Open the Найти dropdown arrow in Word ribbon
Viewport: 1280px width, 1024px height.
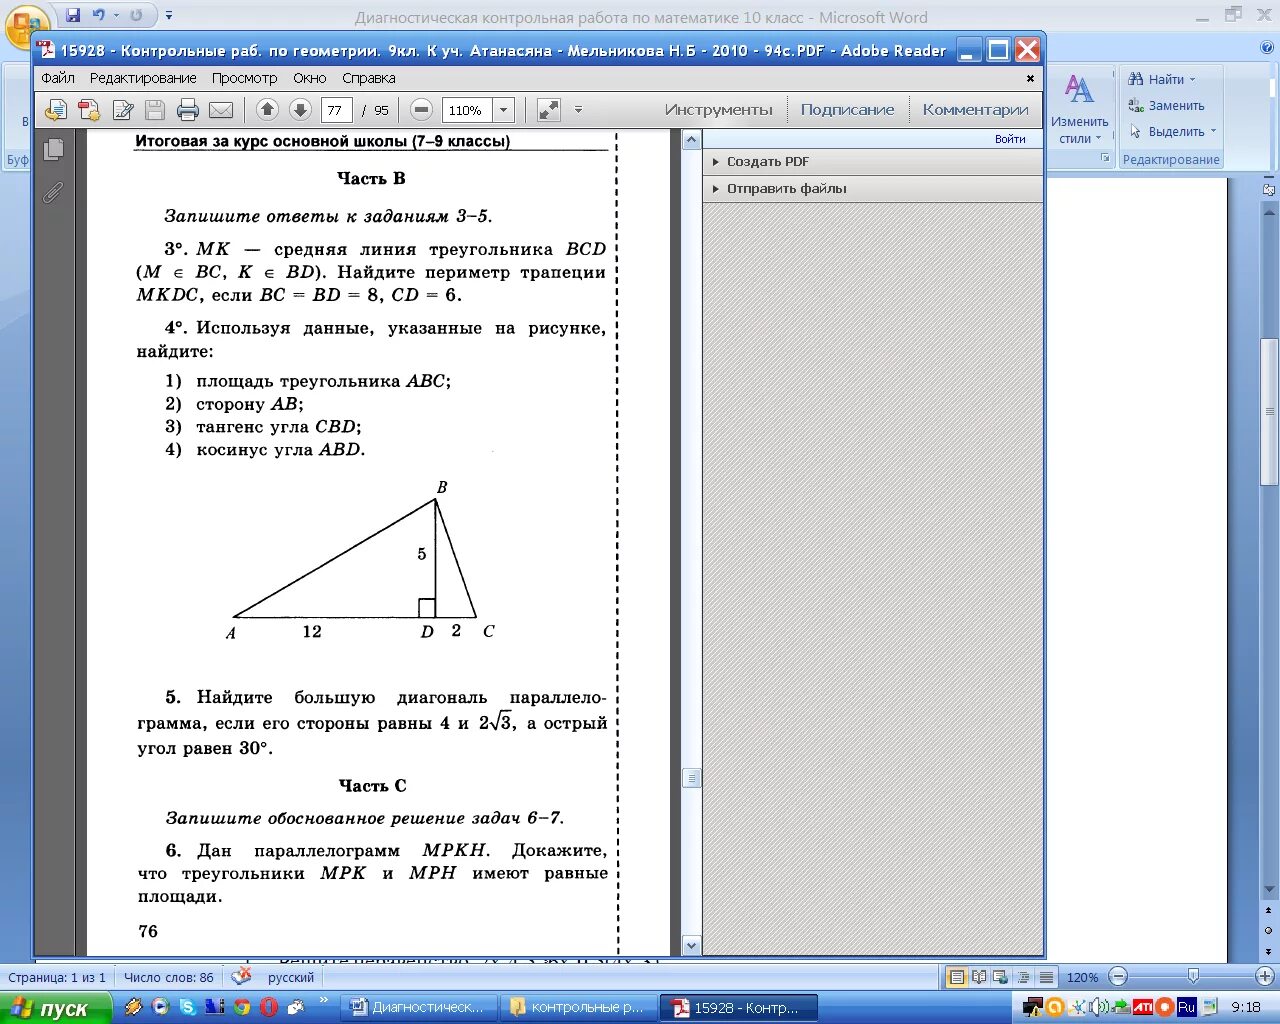point(1193,79)
